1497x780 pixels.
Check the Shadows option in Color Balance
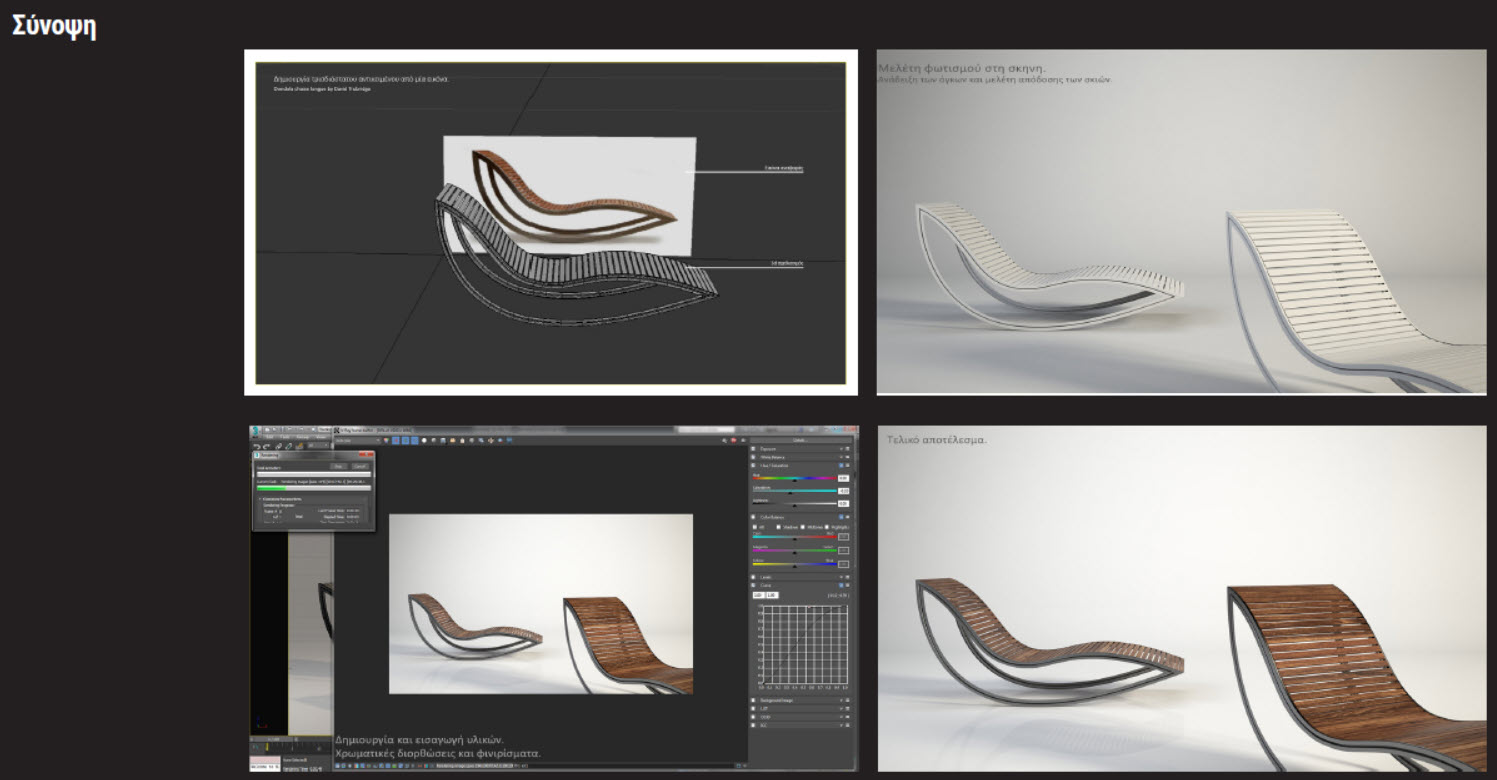[x=778, y=527]
